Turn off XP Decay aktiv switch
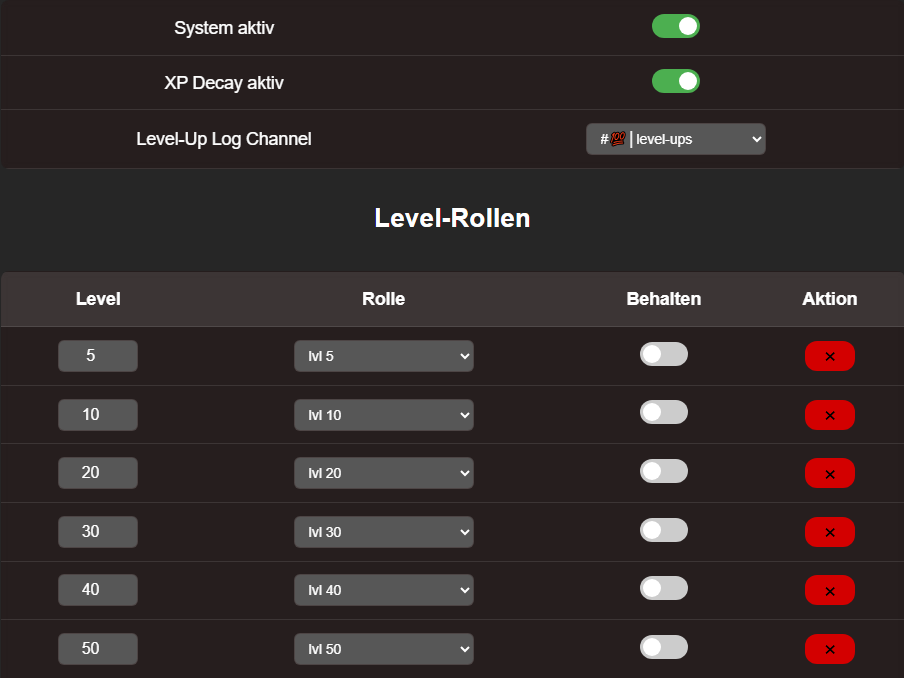This screenshot has width=904, height=678. [675, 81]
